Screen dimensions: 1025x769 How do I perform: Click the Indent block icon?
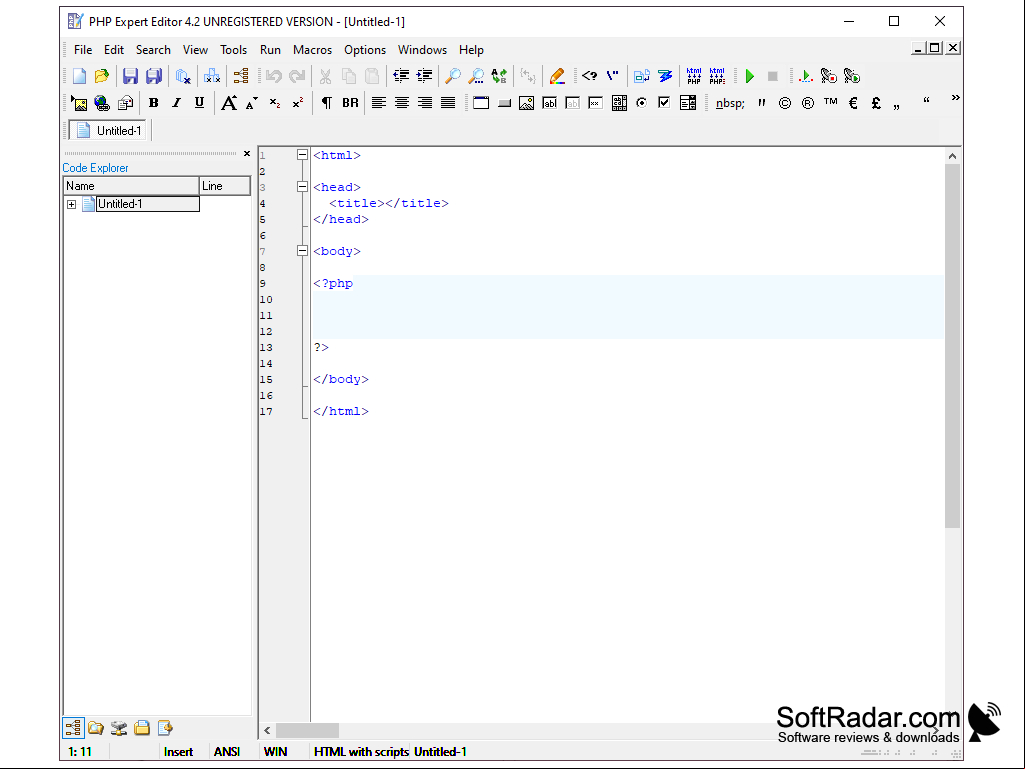coord(424,77)
